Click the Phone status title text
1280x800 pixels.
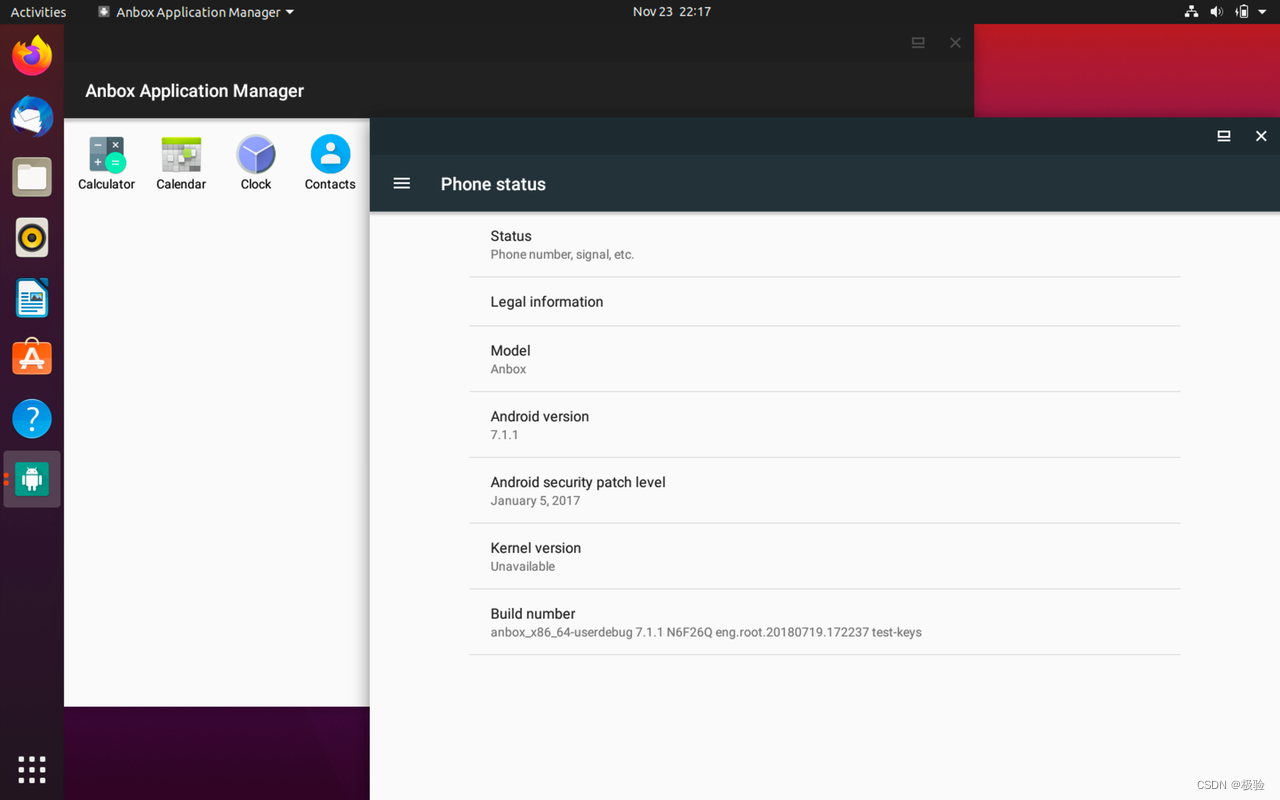coord(493,184)
